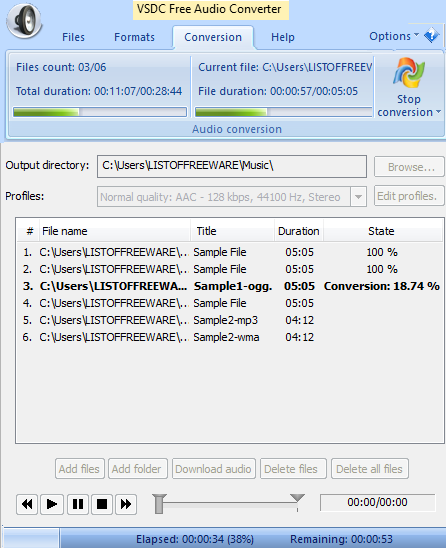446x548 pixels.
Task: Click the Output directory path field
Action: (232, 166)
